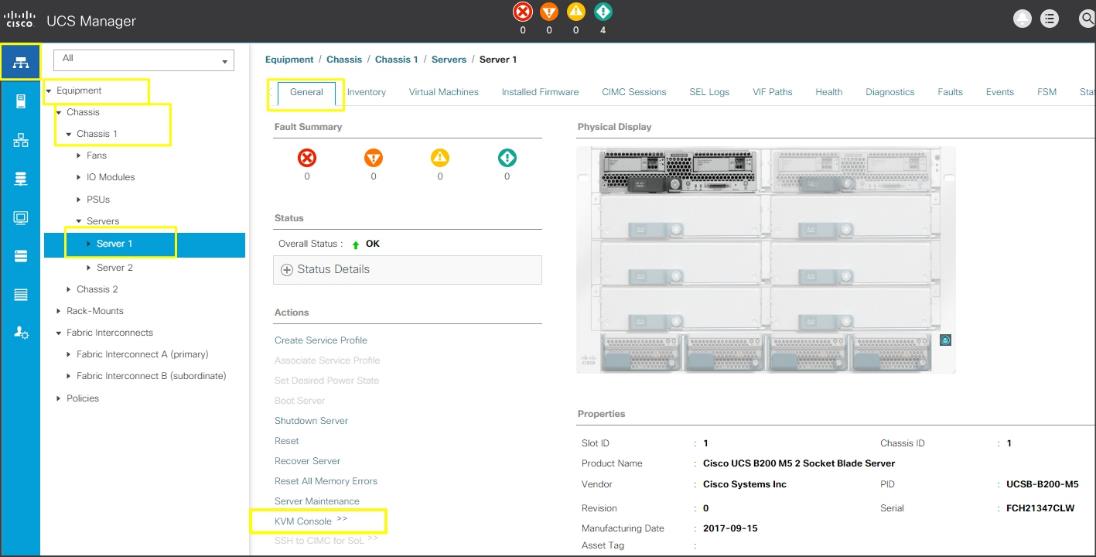Viewport: 1096px width, 557px height.
Task: Switch to the Installed Firmware tab
Action: (x=540, y=92)
